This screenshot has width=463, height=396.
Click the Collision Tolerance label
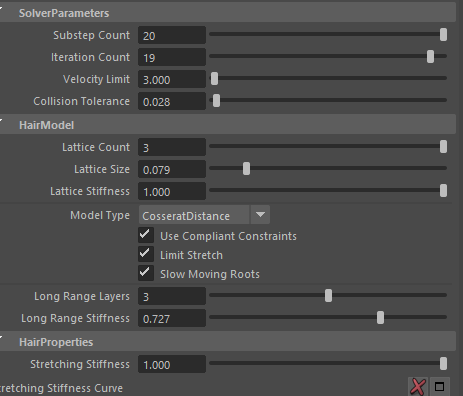81,101
